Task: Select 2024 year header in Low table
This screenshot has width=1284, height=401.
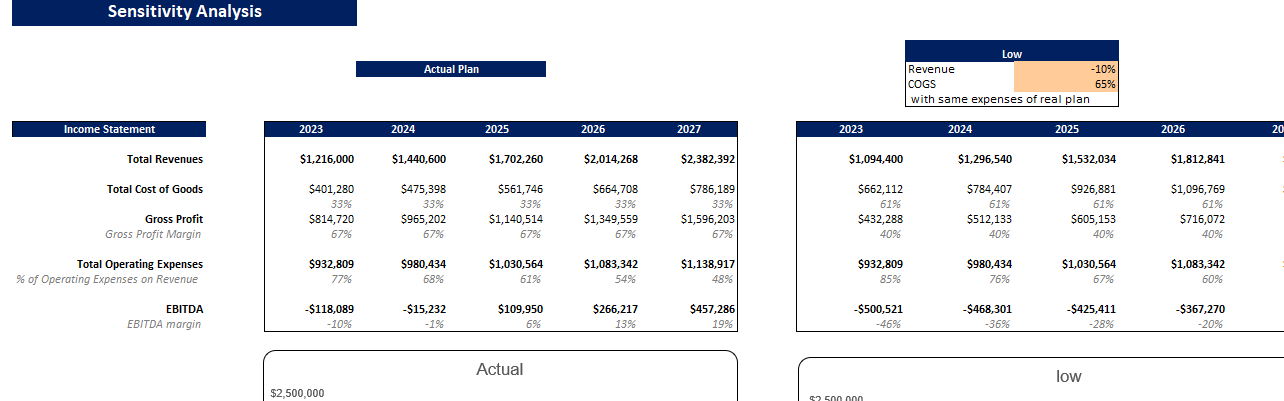Action: 960,129
